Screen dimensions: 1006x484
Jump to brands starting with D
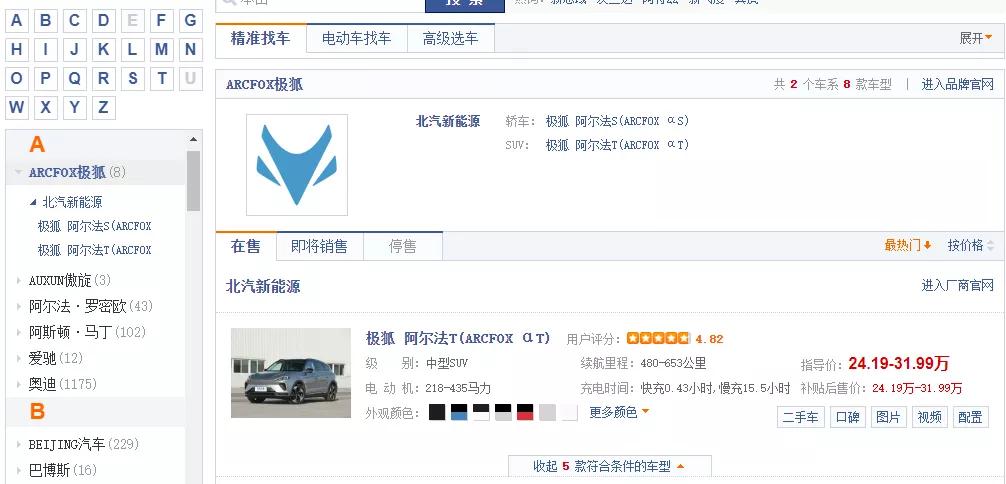click(103, 21)
